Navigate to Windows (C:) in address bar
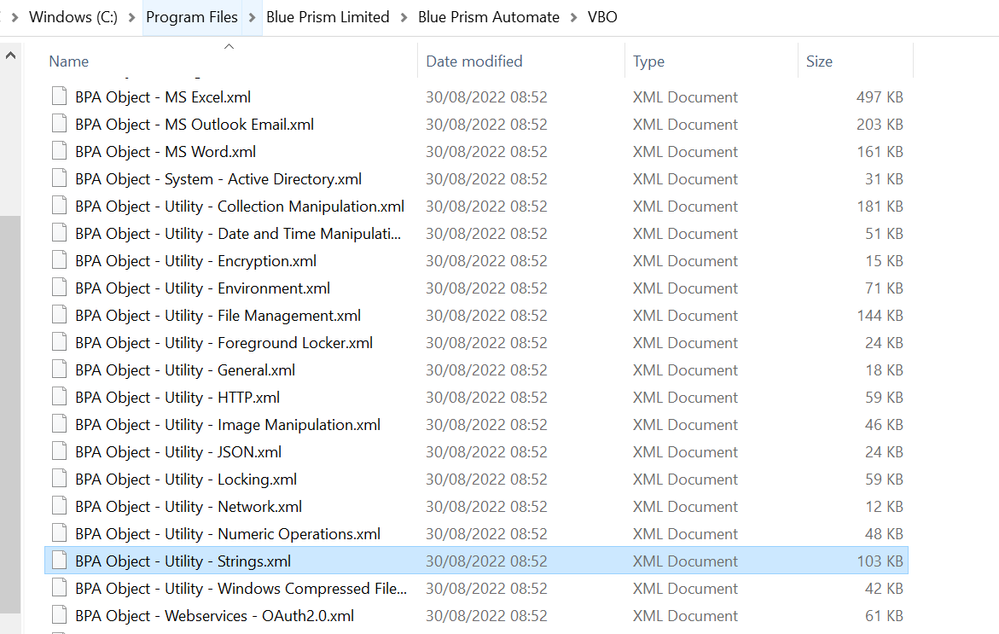The height and width of the screenshot is (634, 999). [x=73, y=17]
